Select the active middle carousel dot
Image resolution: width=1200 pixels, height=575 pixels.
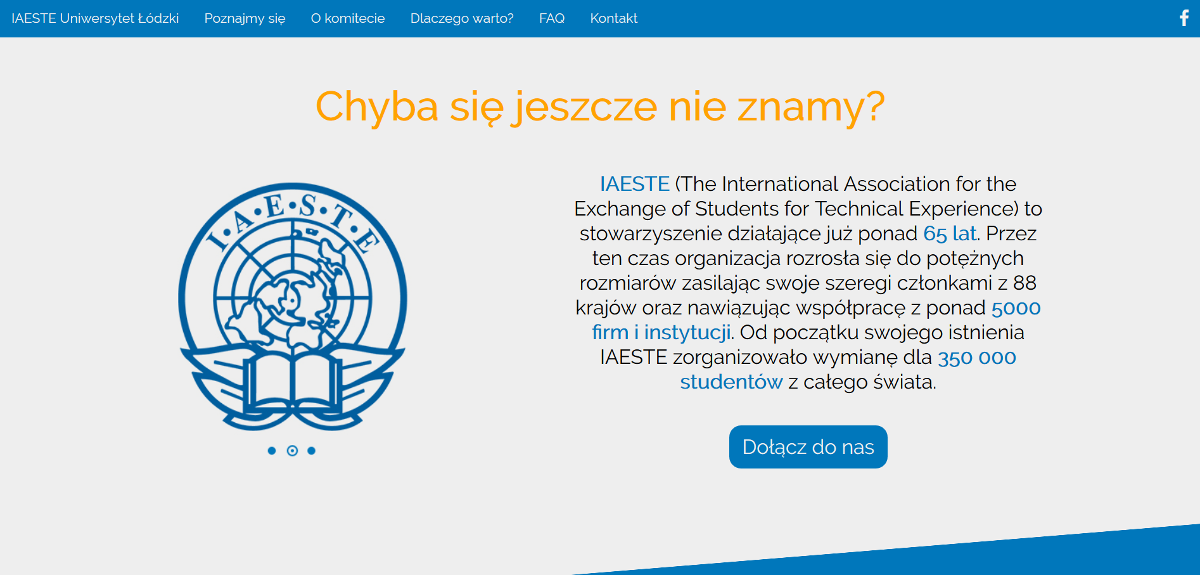point(292,451)
